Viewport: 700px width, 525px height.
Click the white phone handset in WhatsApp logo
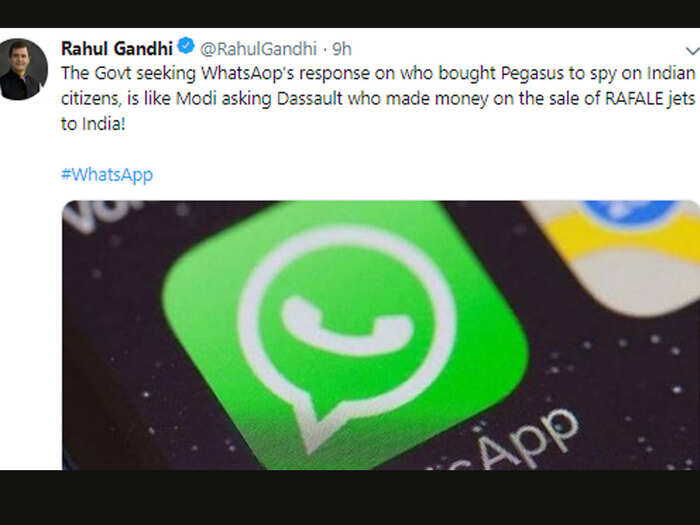coord(346,326)
